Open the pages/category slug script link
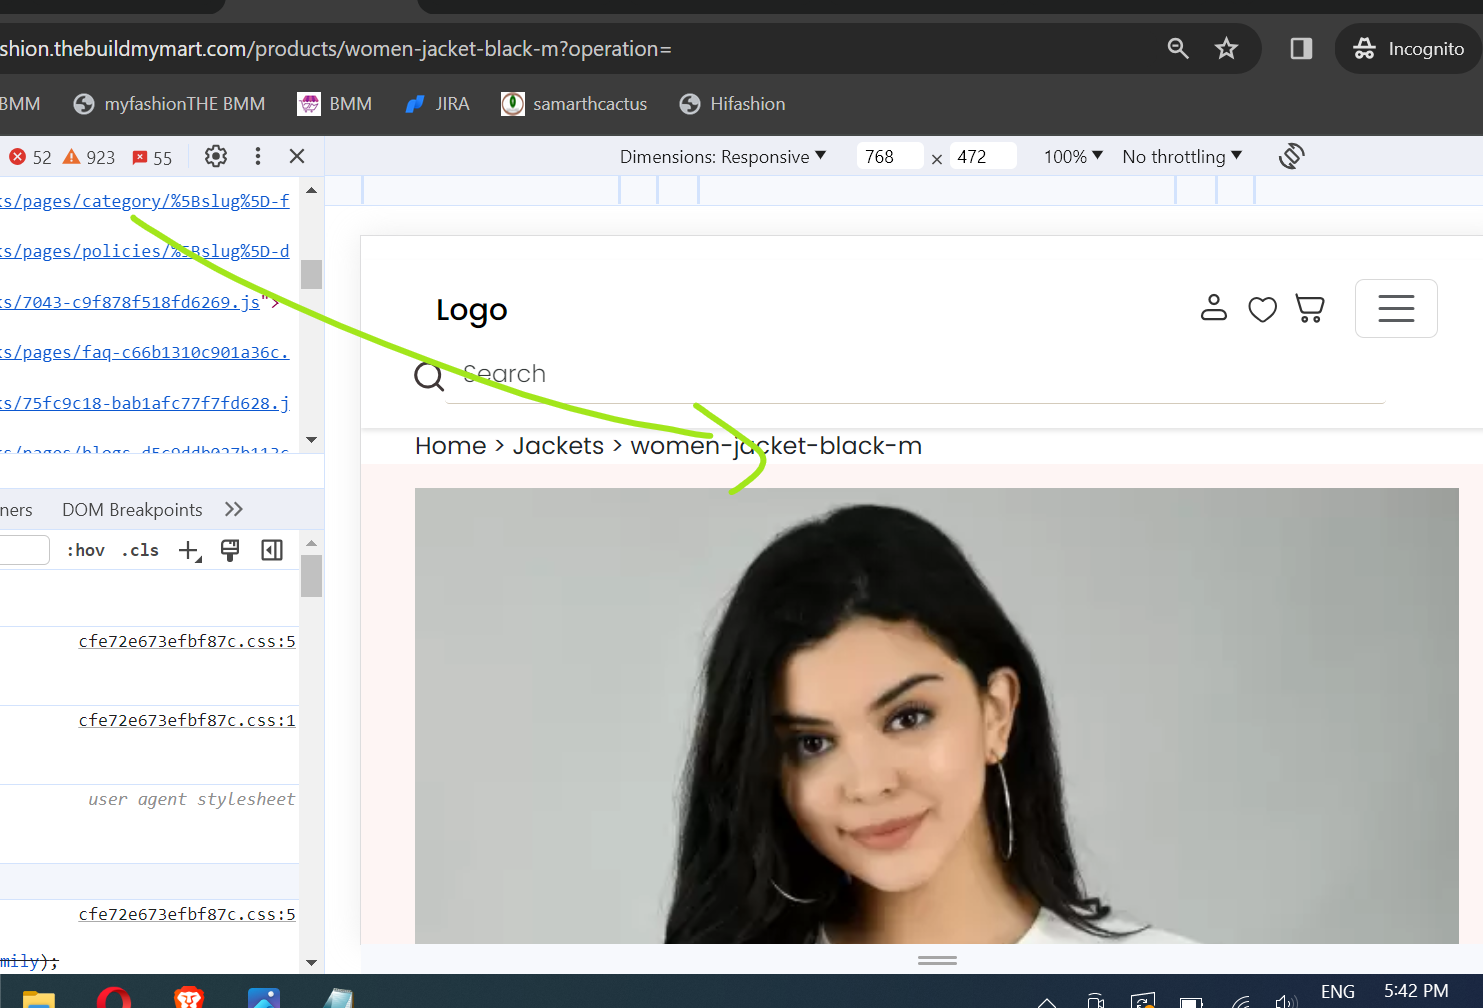Screen dimensions: 1483x1008 click(145, 201)
